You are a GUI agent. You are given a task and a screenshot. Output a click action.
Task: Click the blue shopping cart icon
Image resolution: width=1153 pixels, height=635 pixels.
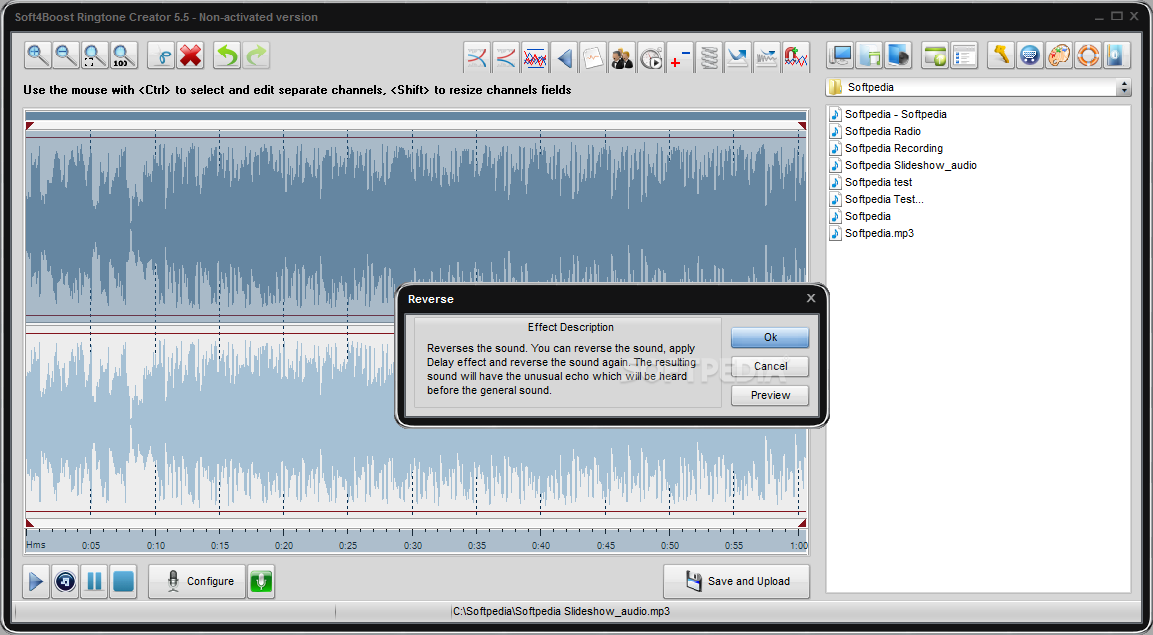pyautogui.click(x=1030, y=55)
